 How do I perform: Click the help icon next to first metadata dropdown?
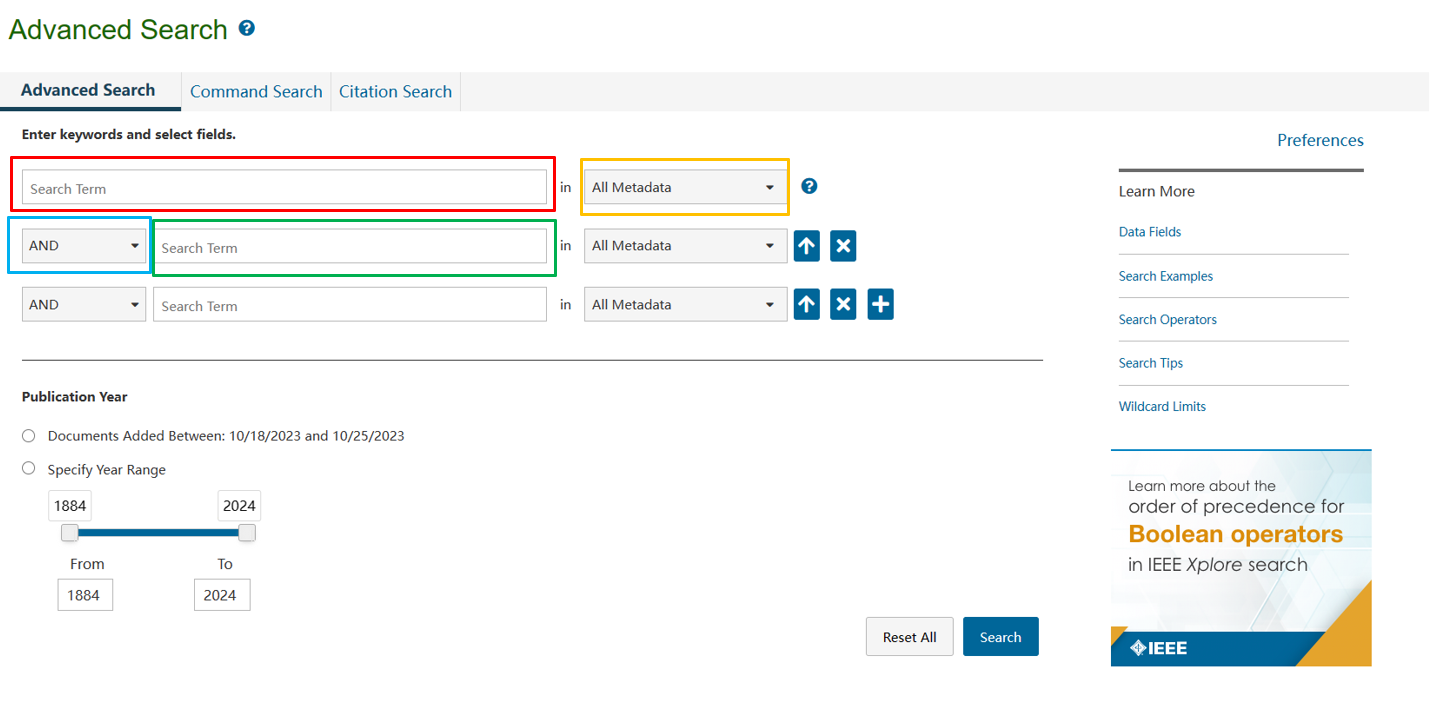809,186
